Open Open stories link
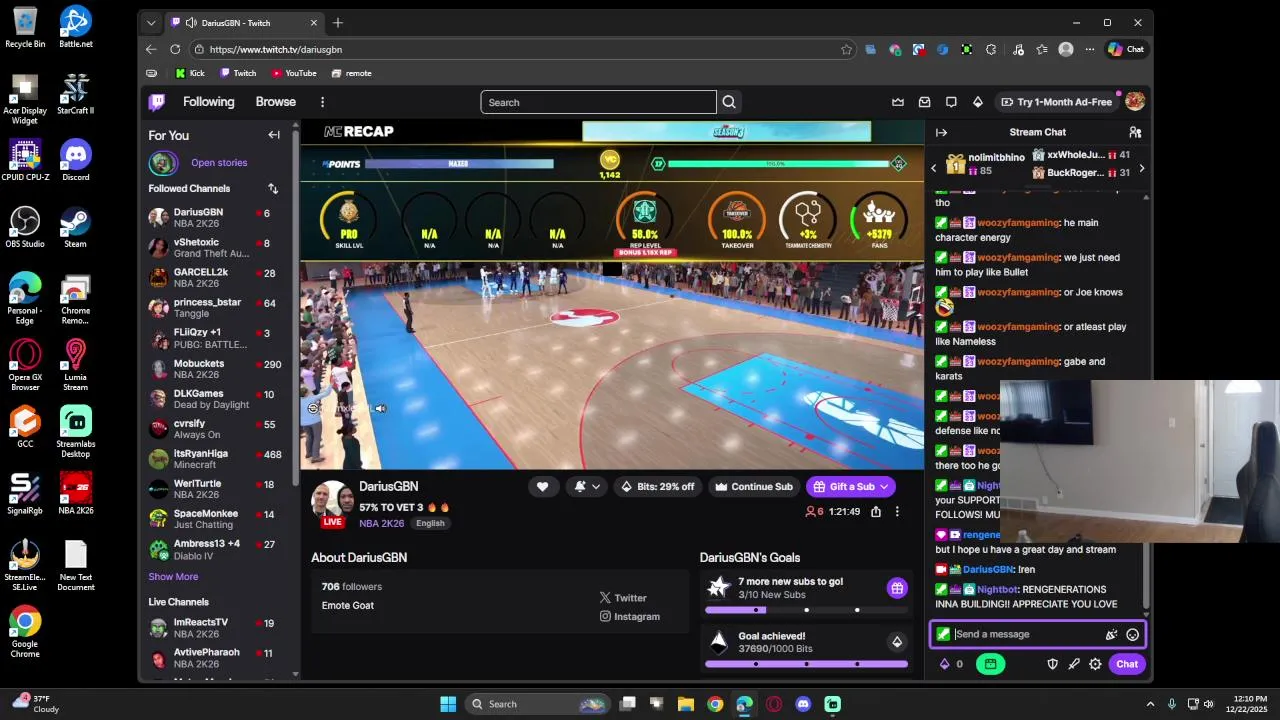1280x720 pixels. (x=219, y=163)
